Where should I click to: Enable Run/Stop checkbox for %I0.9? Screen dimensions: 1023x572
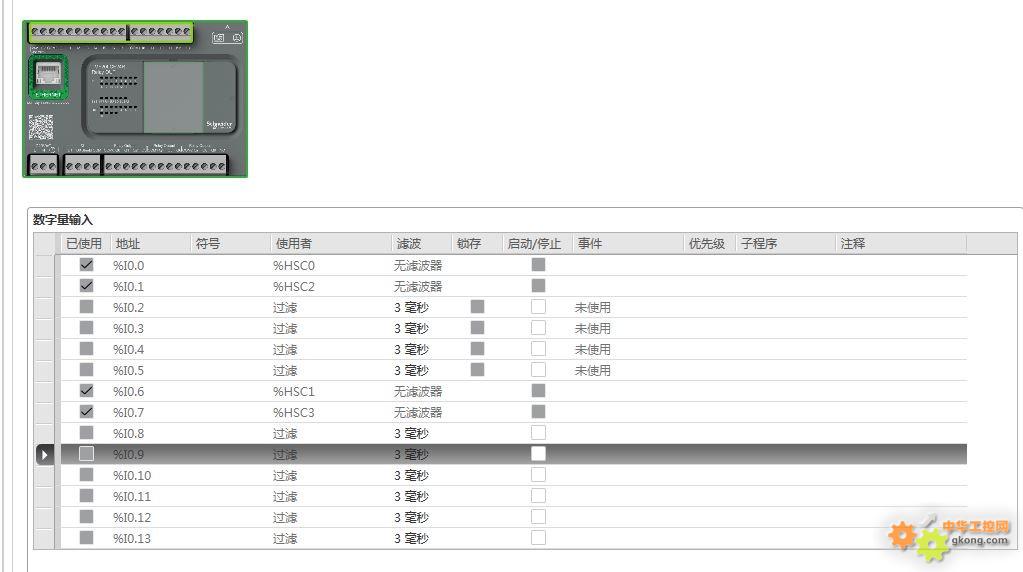click(x=538, y=453)
